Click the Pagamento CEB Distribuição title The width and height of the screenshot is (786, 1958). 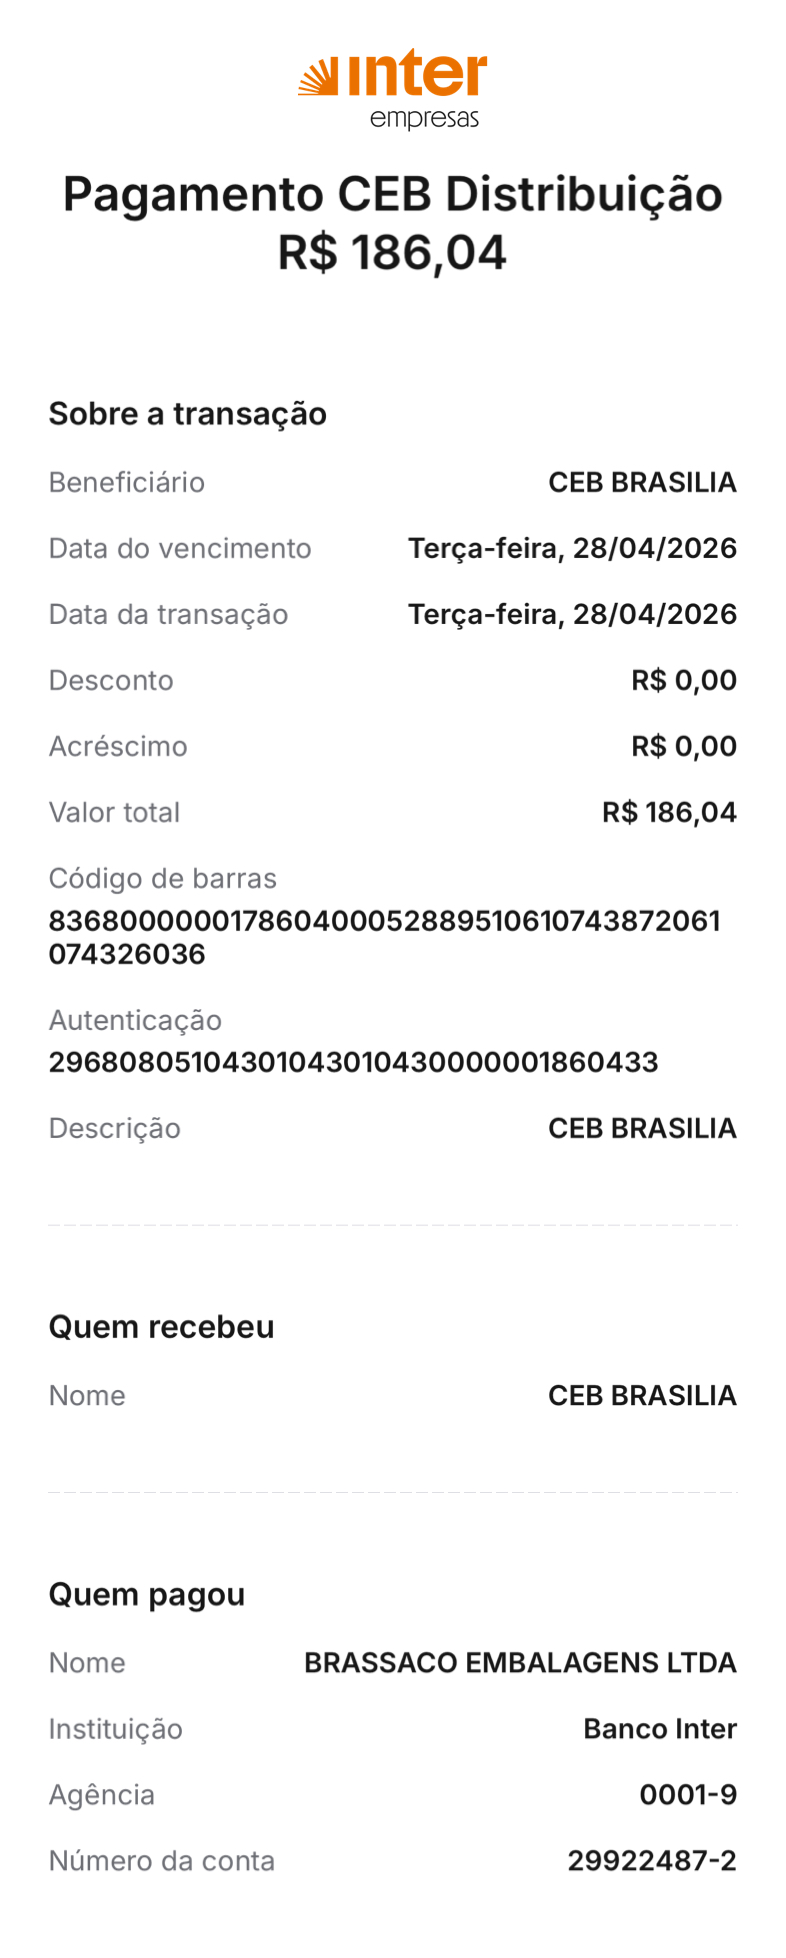tap(393, 194)
